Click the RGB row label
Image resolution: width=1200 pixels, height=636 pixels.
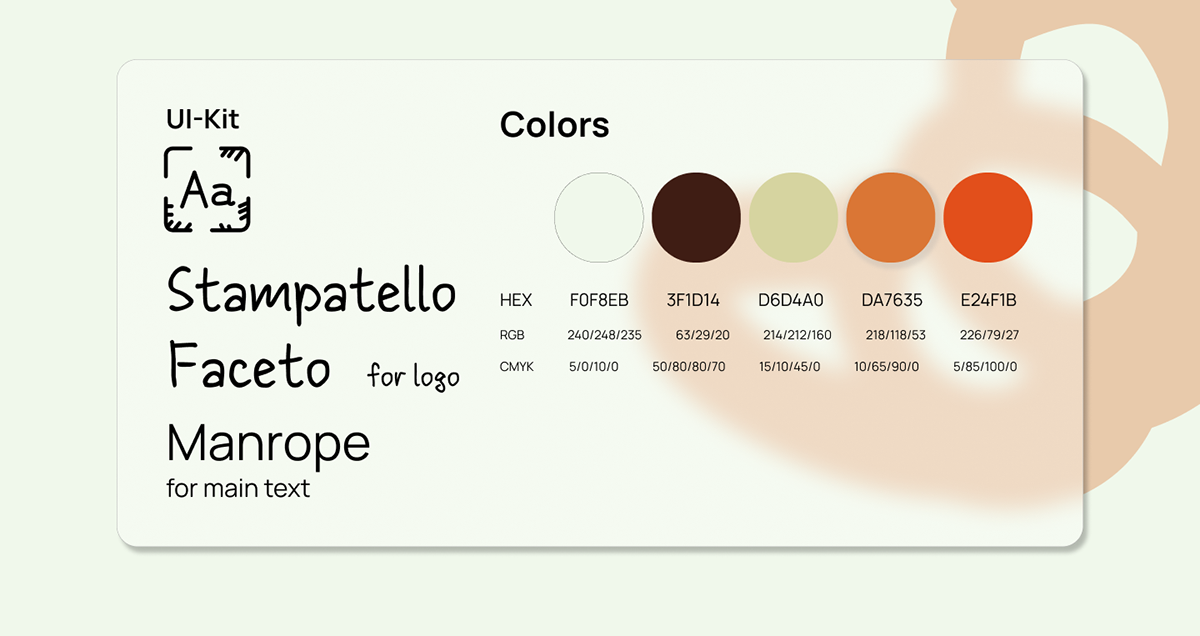click(512, 335)
